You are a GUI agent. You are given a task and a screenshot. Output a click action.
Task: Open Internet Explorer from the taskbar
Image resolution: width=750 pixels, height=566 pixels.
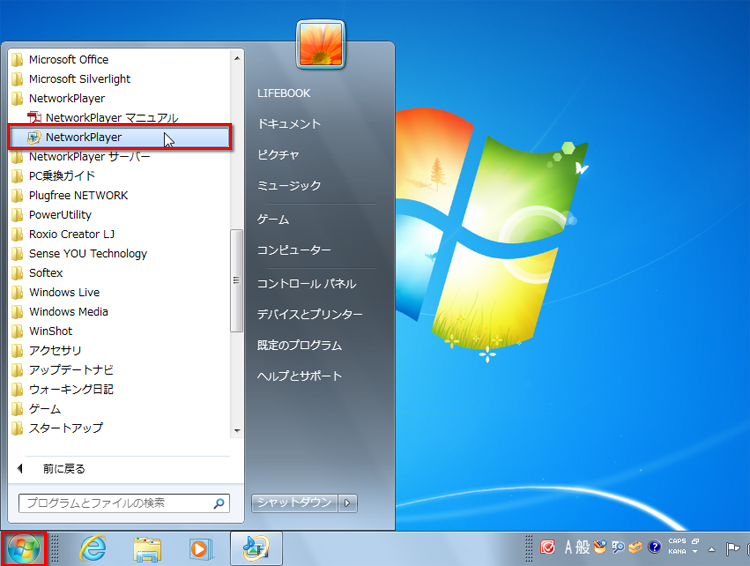pyautogui.click(x=93, y=549)
